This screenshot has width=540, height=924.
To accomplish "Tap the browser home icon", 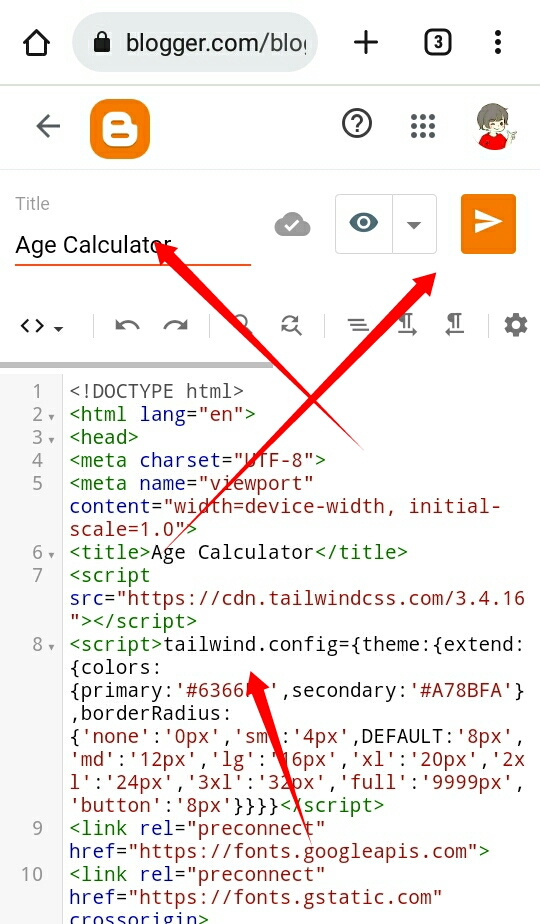I will (36, 43).
